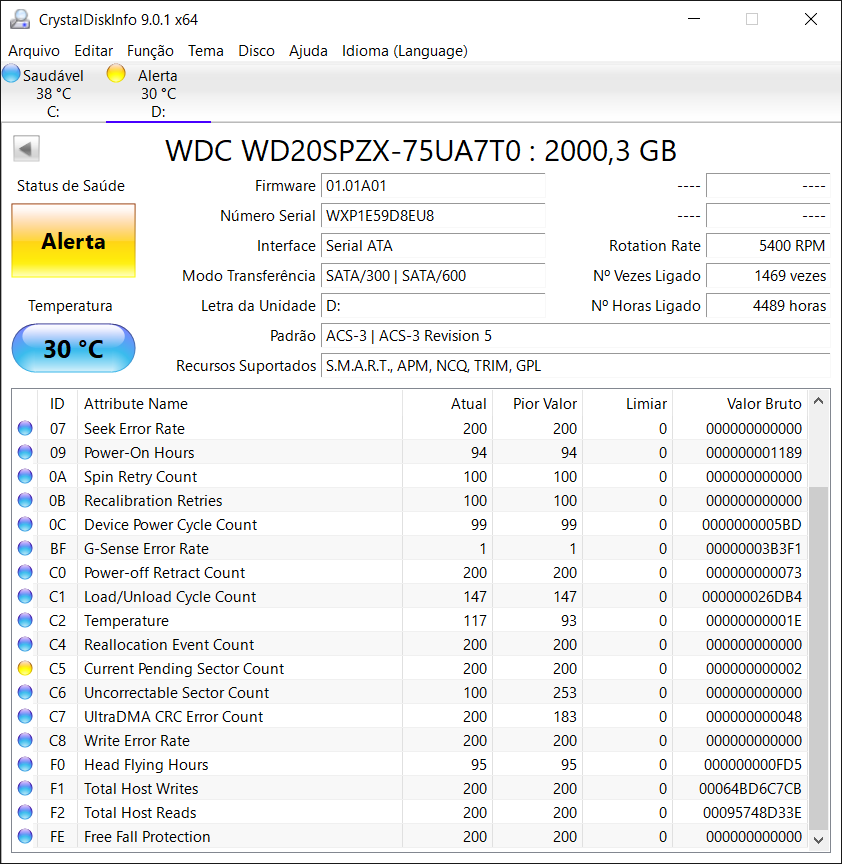Select the Current Pending Sector Count row name
Screen dimensions: 842x864
point(184,668)
